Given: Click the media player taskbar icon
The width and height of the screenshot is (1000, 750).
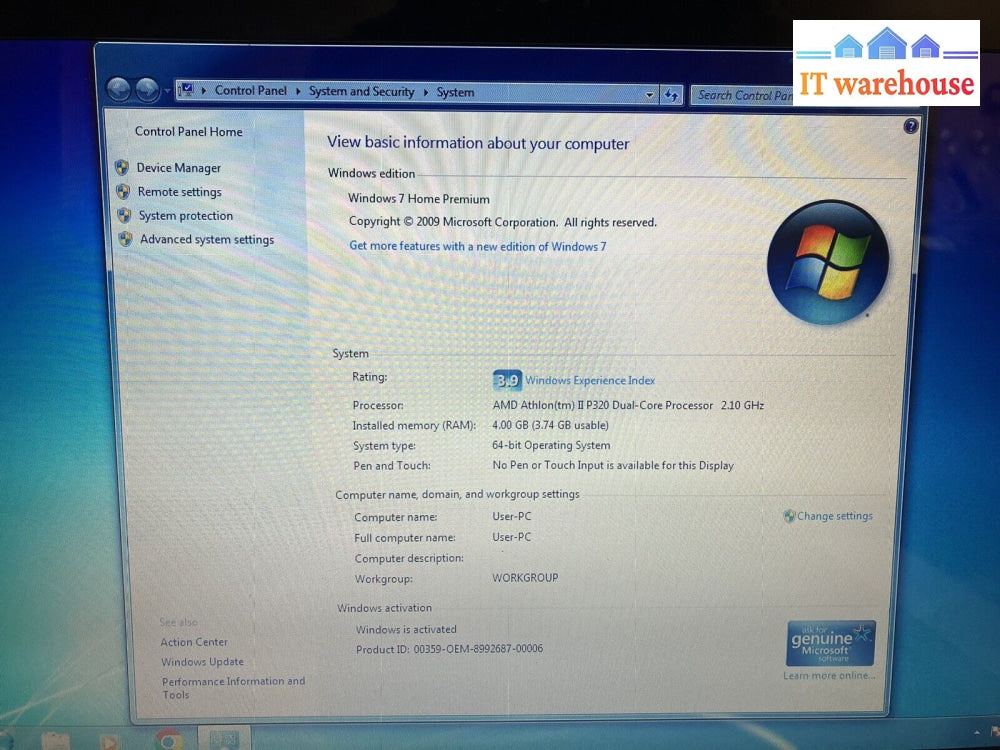Looking at the screenshot, I should pos(108,741).
